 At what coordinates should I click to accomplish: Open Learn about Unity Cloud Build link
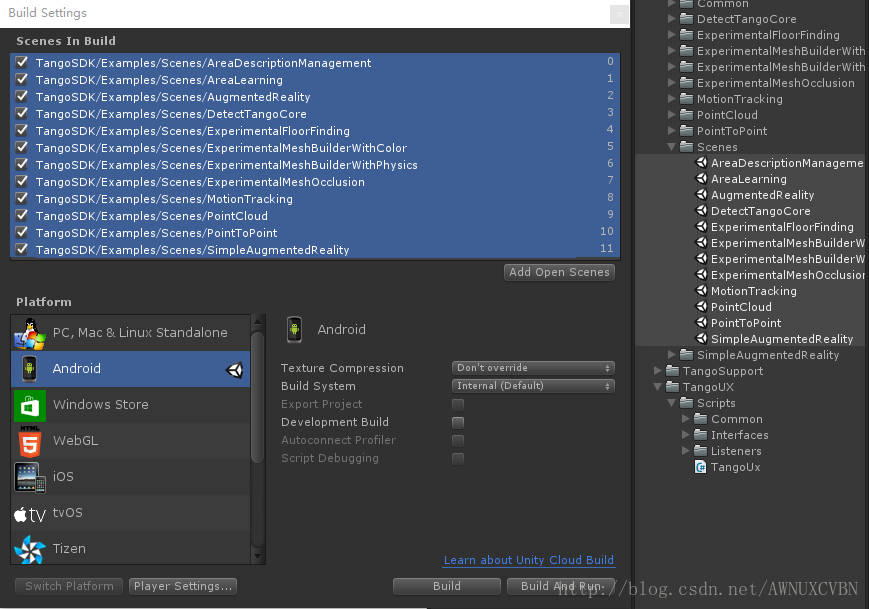[529, 560]
